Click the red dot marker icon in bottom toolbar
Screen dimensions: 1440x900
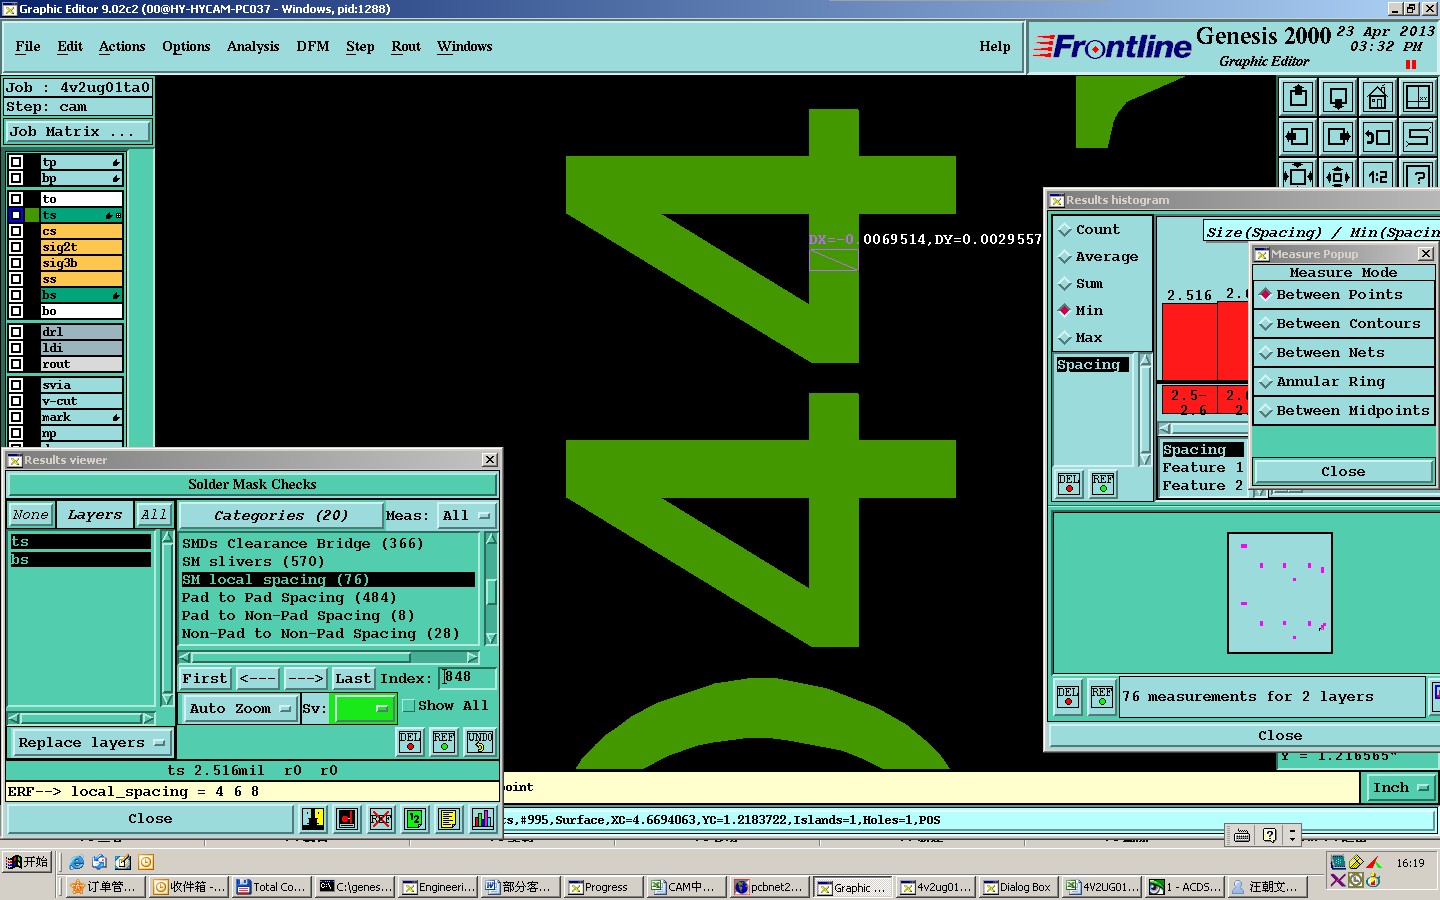pos(347,819)
